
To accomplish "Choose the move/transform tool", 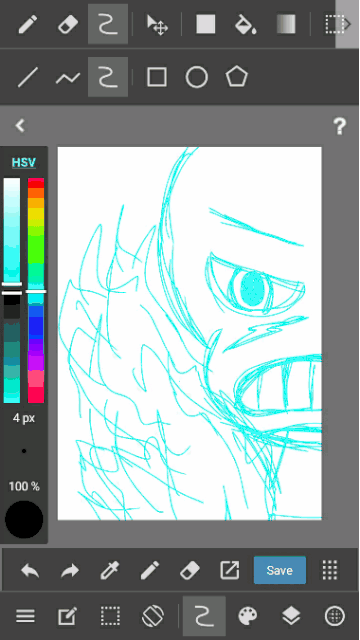I will coord(157,24).
